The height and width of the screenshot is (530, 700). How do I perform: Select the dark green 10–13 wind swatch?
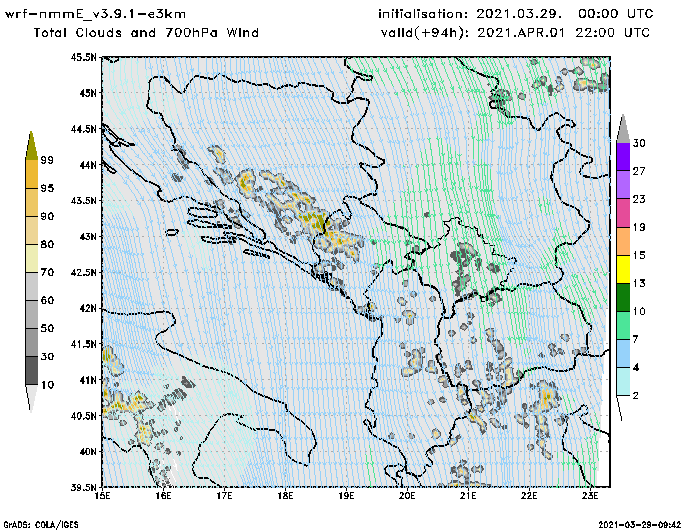click(623, 297)
